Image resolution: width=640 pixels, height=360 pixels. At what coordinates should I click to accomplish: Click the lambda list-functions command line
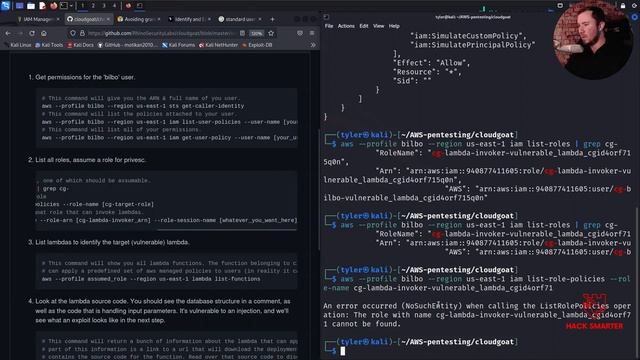coord(151,279)
